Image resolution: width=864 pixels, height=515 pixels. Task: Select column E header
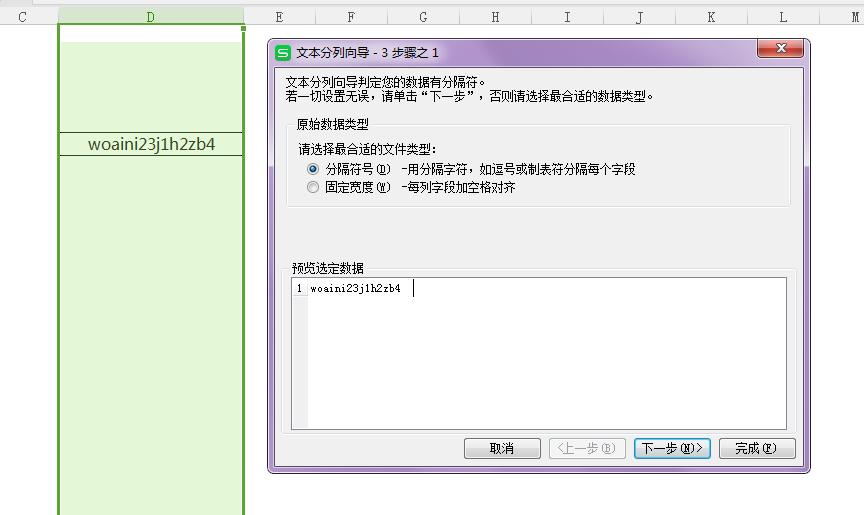[x=279, y=17]
